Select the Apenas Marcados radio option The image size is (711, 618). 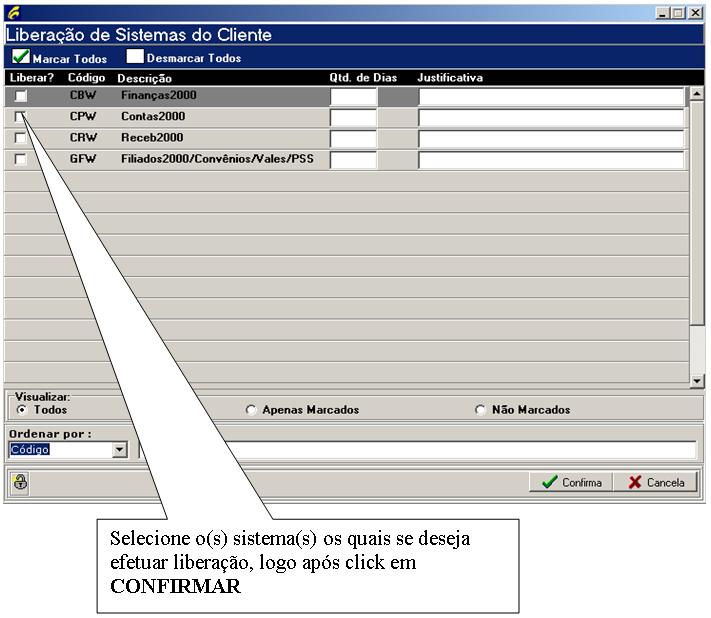pos(251,410)
